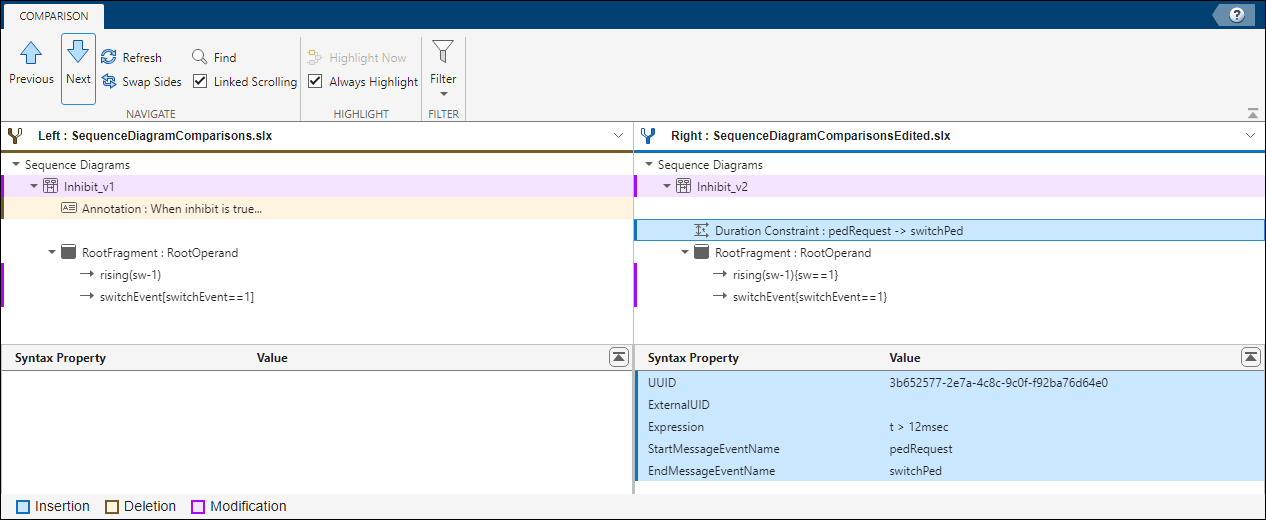Open the help question mark button
Image resolution: width=1266 pixels, height=520 pixels.
point(1236,14)
